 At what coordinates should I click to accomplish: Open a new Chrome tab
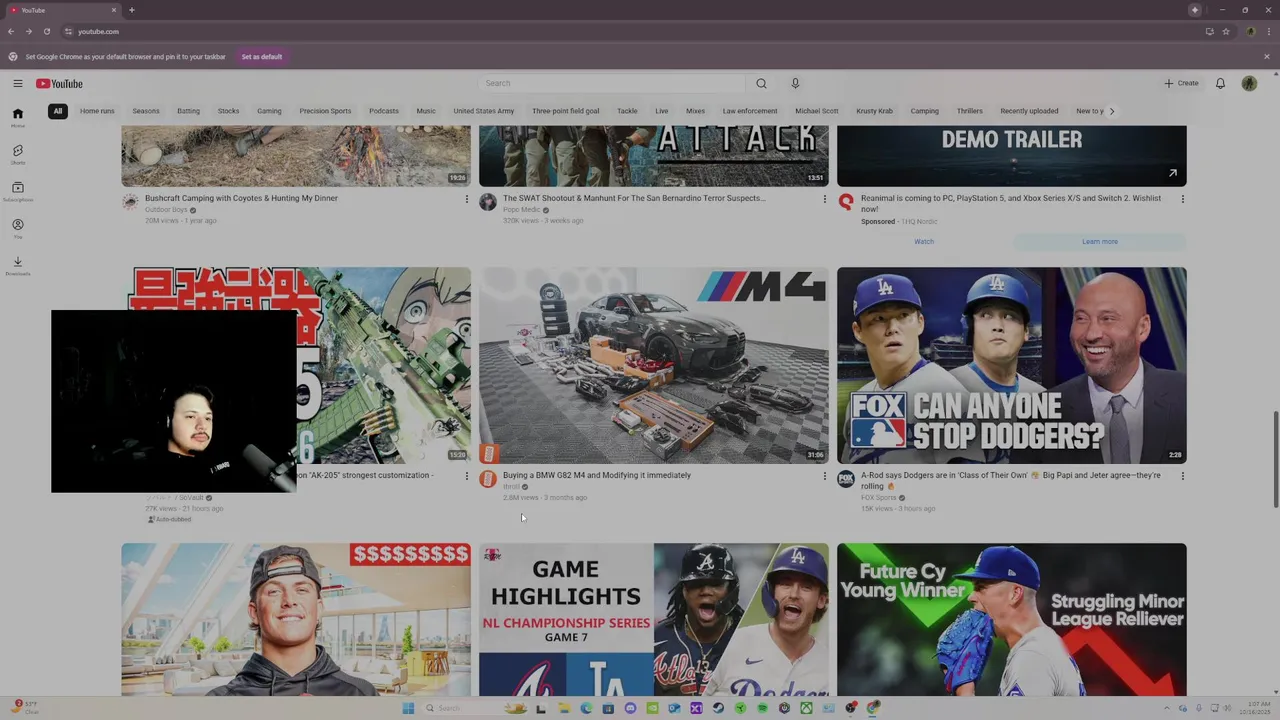[131, 10]
